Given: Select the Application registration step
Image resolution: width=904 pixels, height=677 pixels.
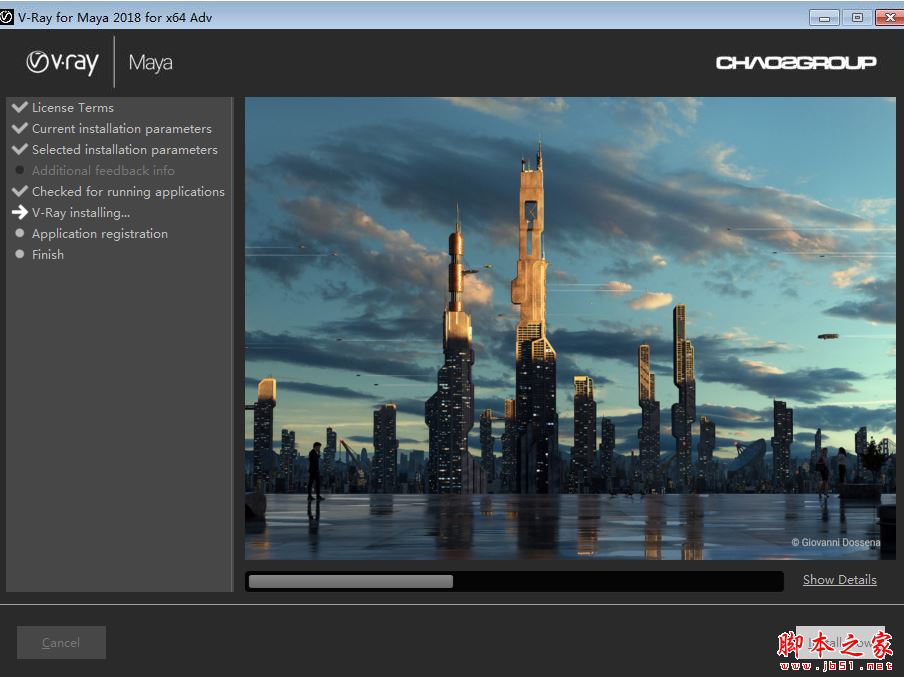Looking at the screenshot, I should (x=100, y=234).
